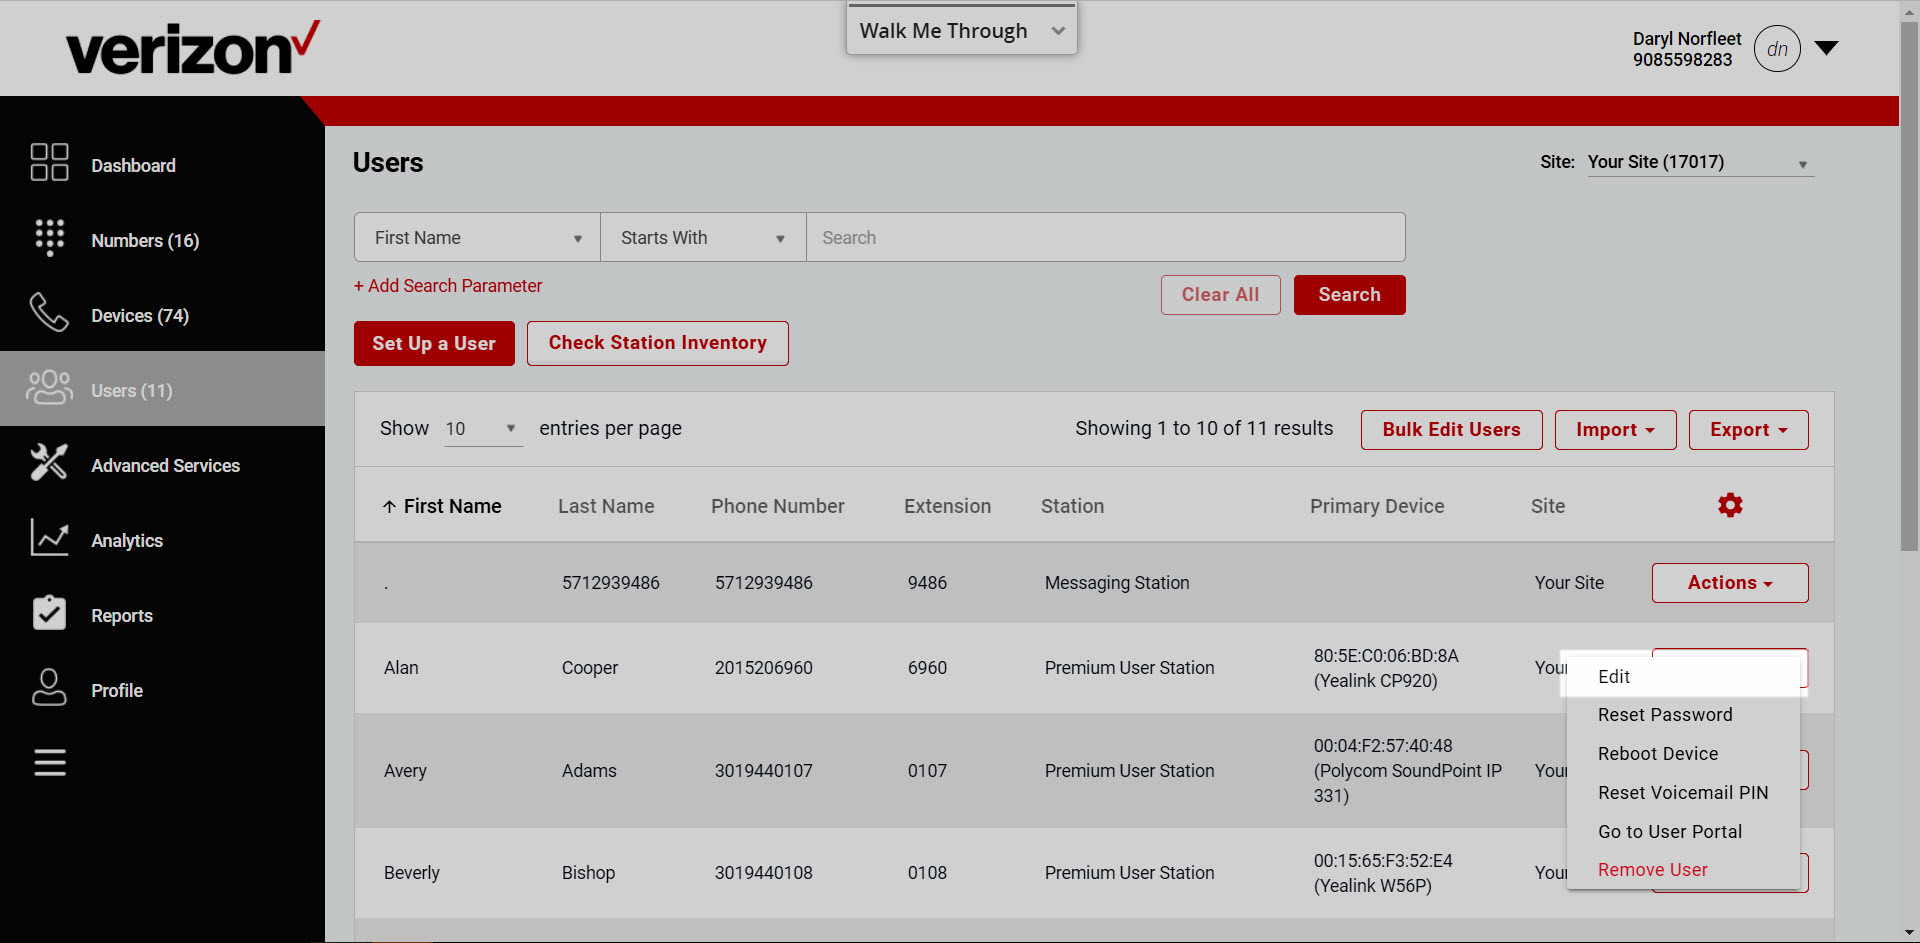
Task: Select the Profile person icon
Action: point(49,688)
